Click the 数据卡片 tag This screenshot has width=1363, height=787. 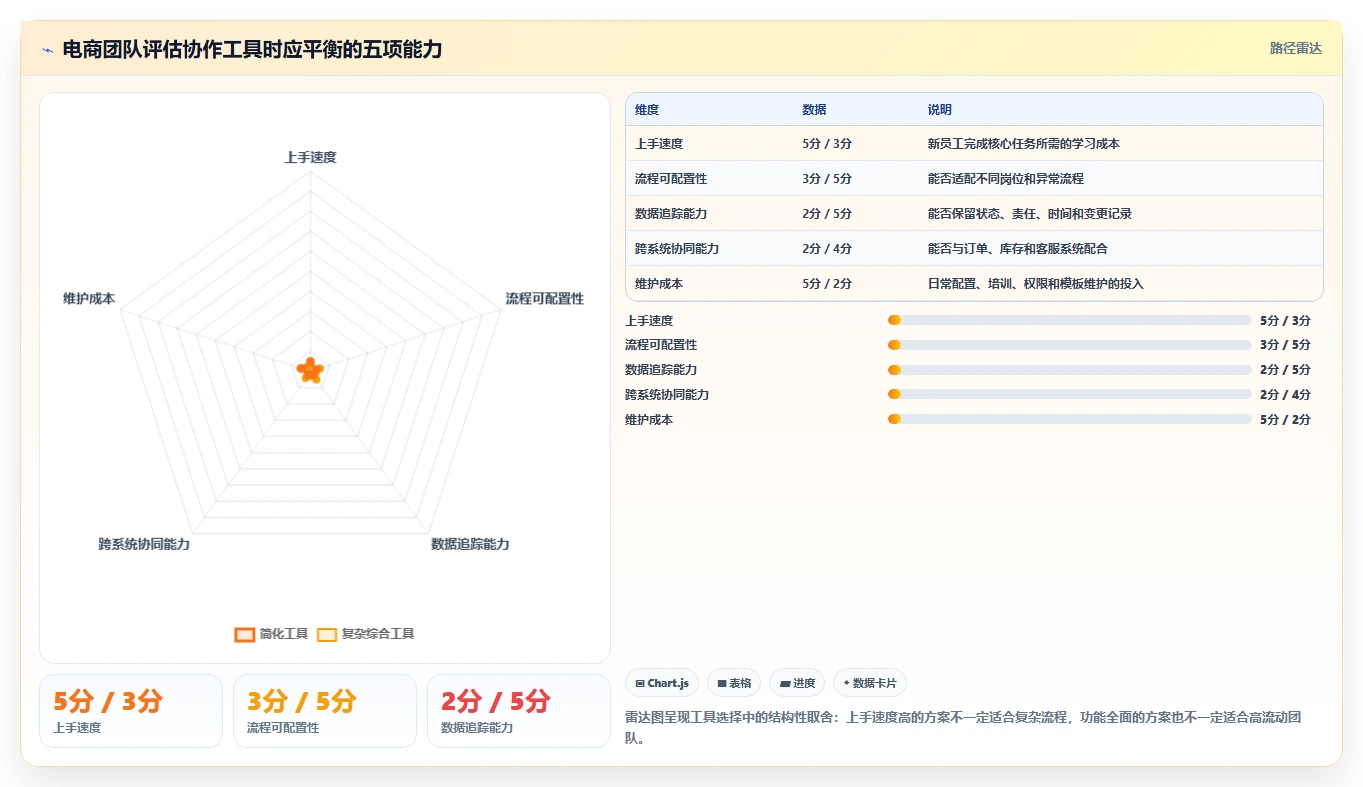(870, 683)
